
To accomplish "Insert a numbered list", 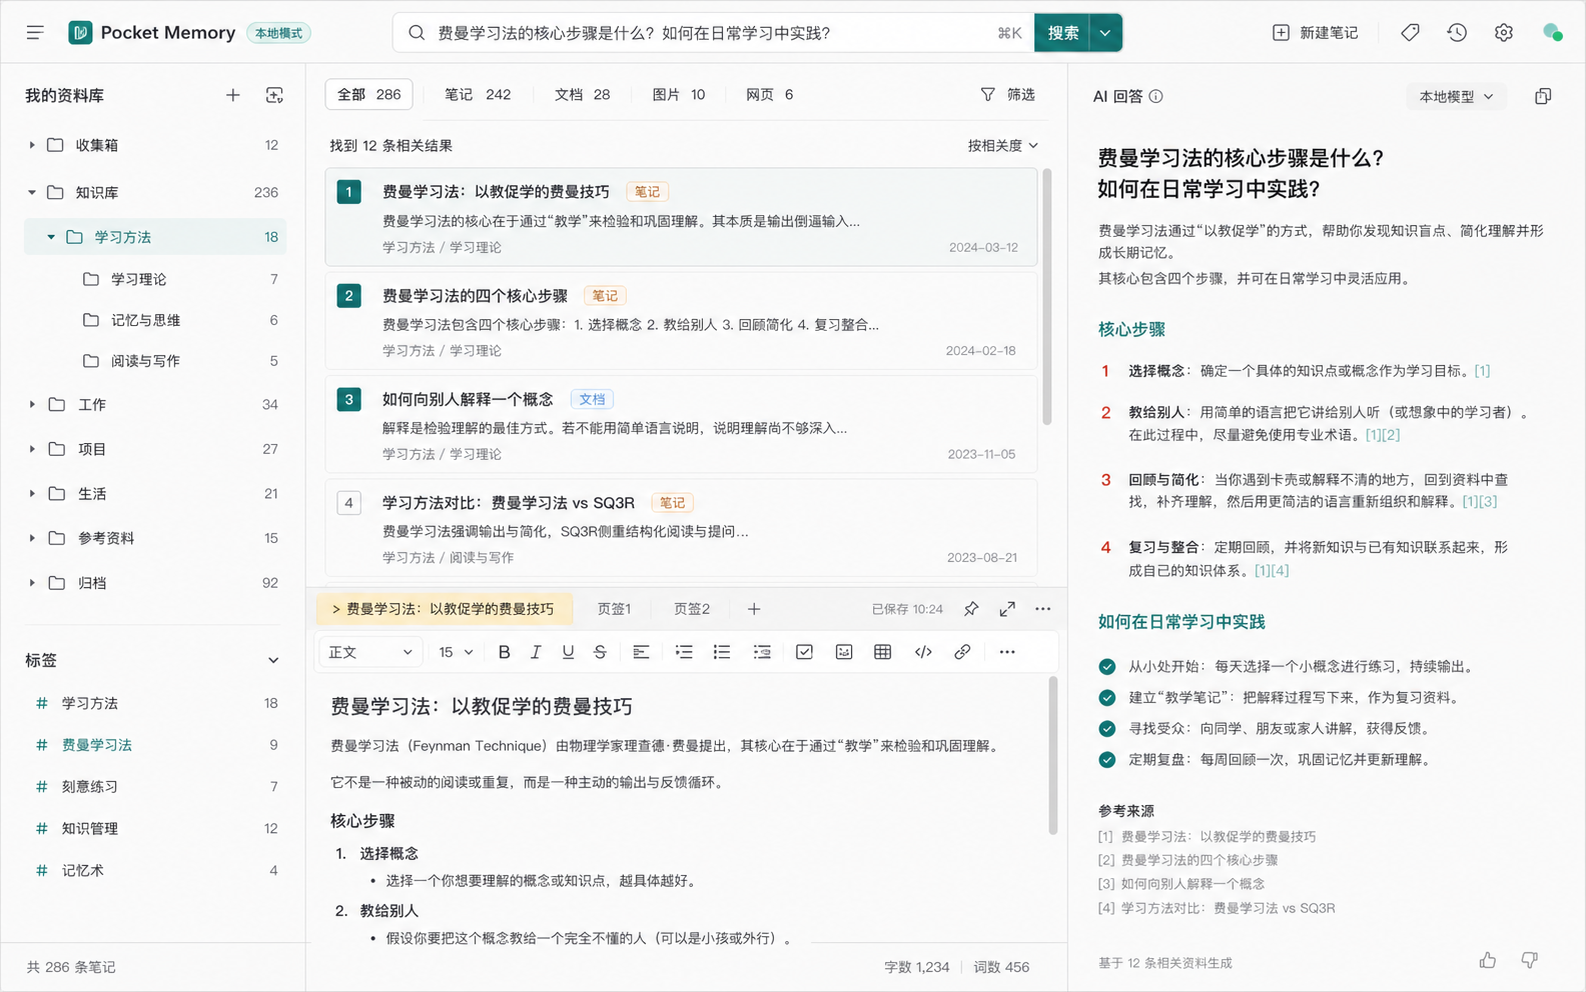I will (x=684, y=652).
